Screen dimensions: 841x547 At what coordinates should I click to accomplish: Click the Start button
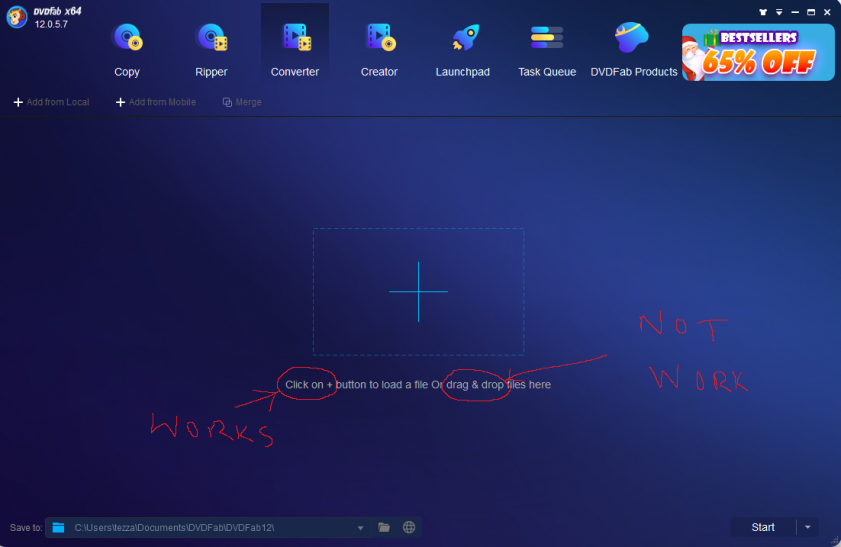click(x=763, y=527)
